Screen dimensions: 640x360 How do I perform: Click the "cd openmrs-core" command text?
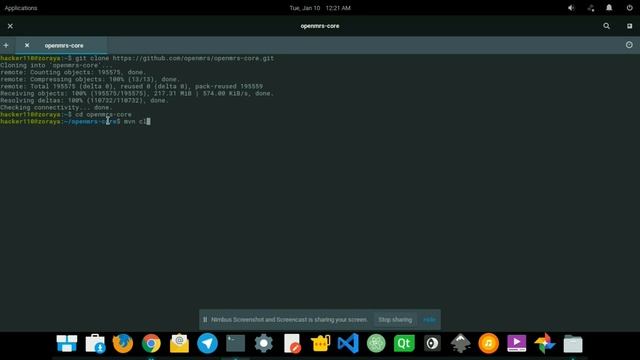[103, 115]
